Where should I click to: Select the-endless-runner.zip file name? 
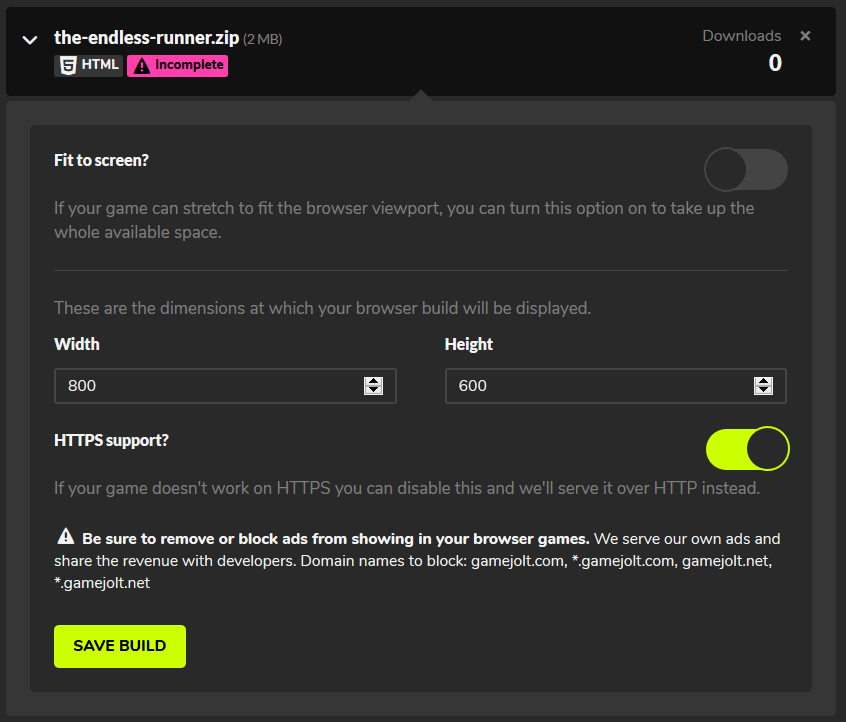[146, 39]
